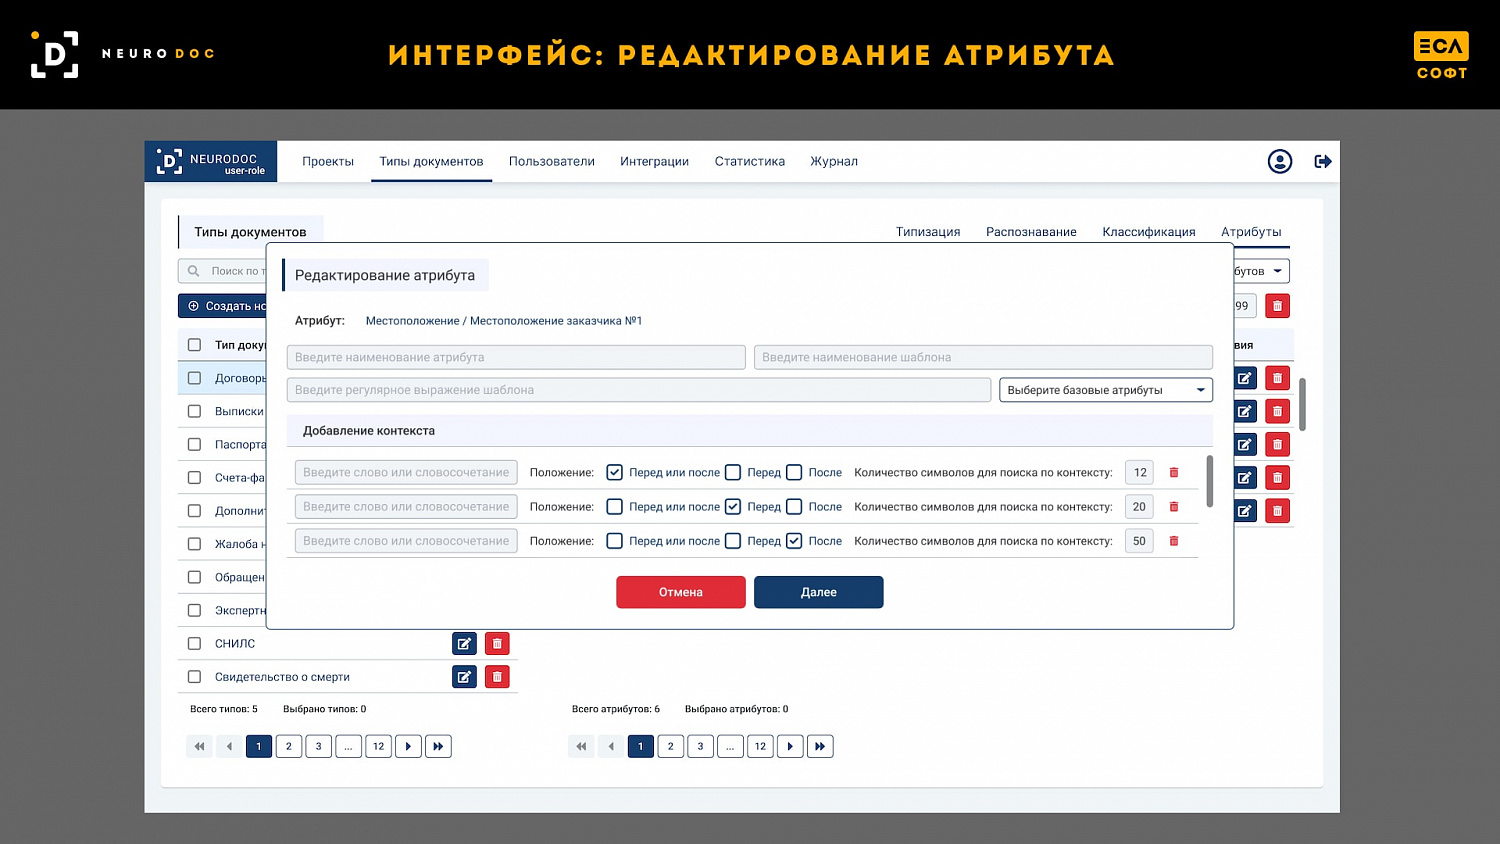Open the Журнал menu item
Image resolution: width=1500 pixels, height=844 pixels.
tap(834, 162)
